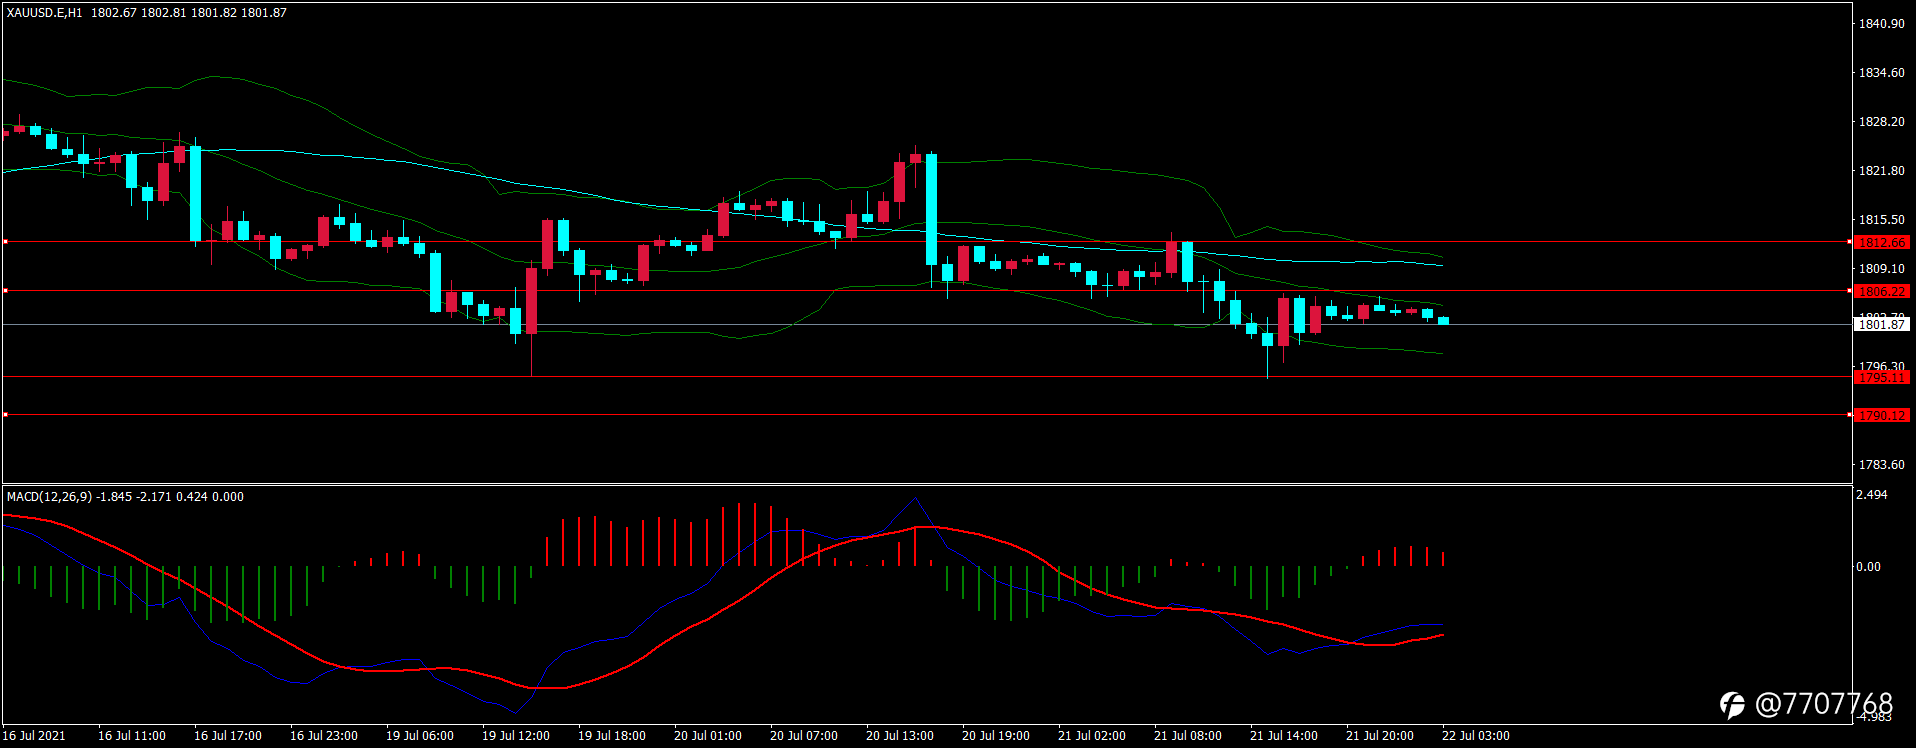Click the 19 Jul 06:00 time label

[x=420, y=735]
